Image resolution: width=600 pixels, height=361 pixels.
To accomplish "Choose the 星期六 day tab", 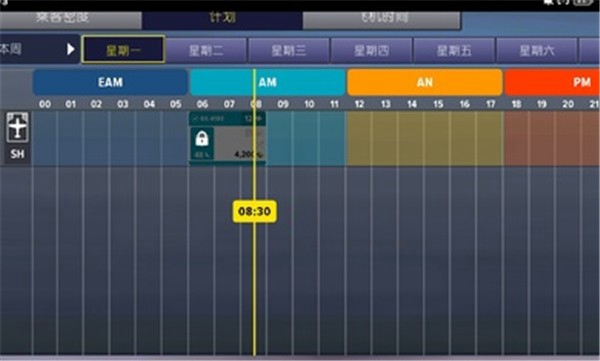I will coord(536,50).
